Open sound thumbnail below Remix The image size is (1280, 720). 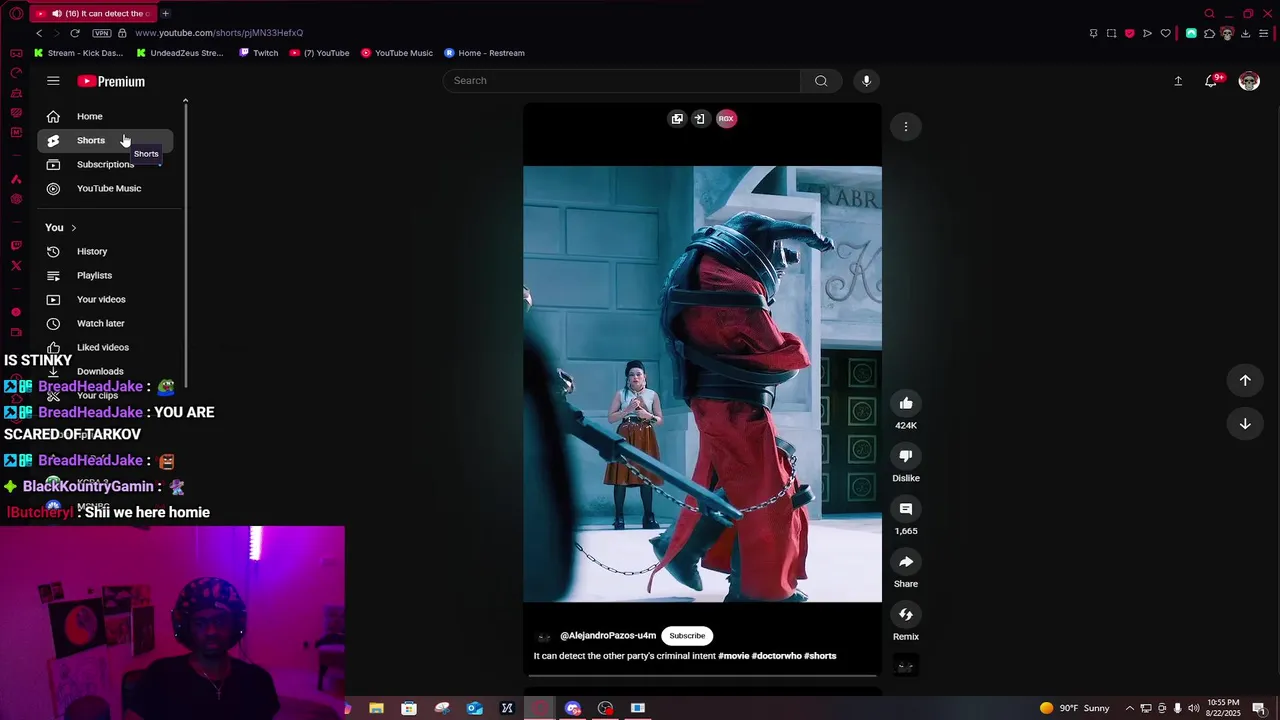906,666
